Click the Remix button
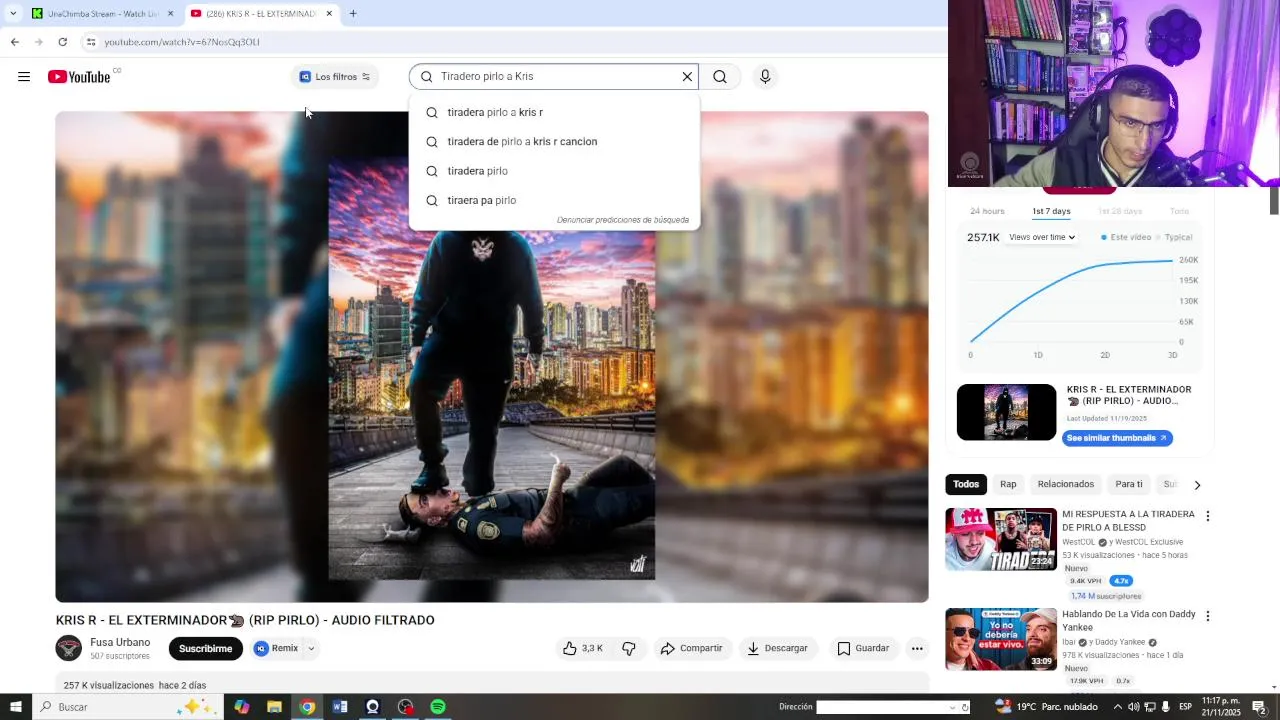The image size is (1280, 720). coord(277,648)
